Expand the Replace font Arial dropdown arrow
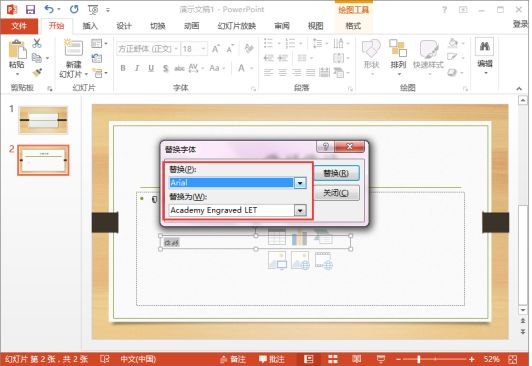Screen dimensions: 532x366 pyautogui.click(x=300, y=183)
